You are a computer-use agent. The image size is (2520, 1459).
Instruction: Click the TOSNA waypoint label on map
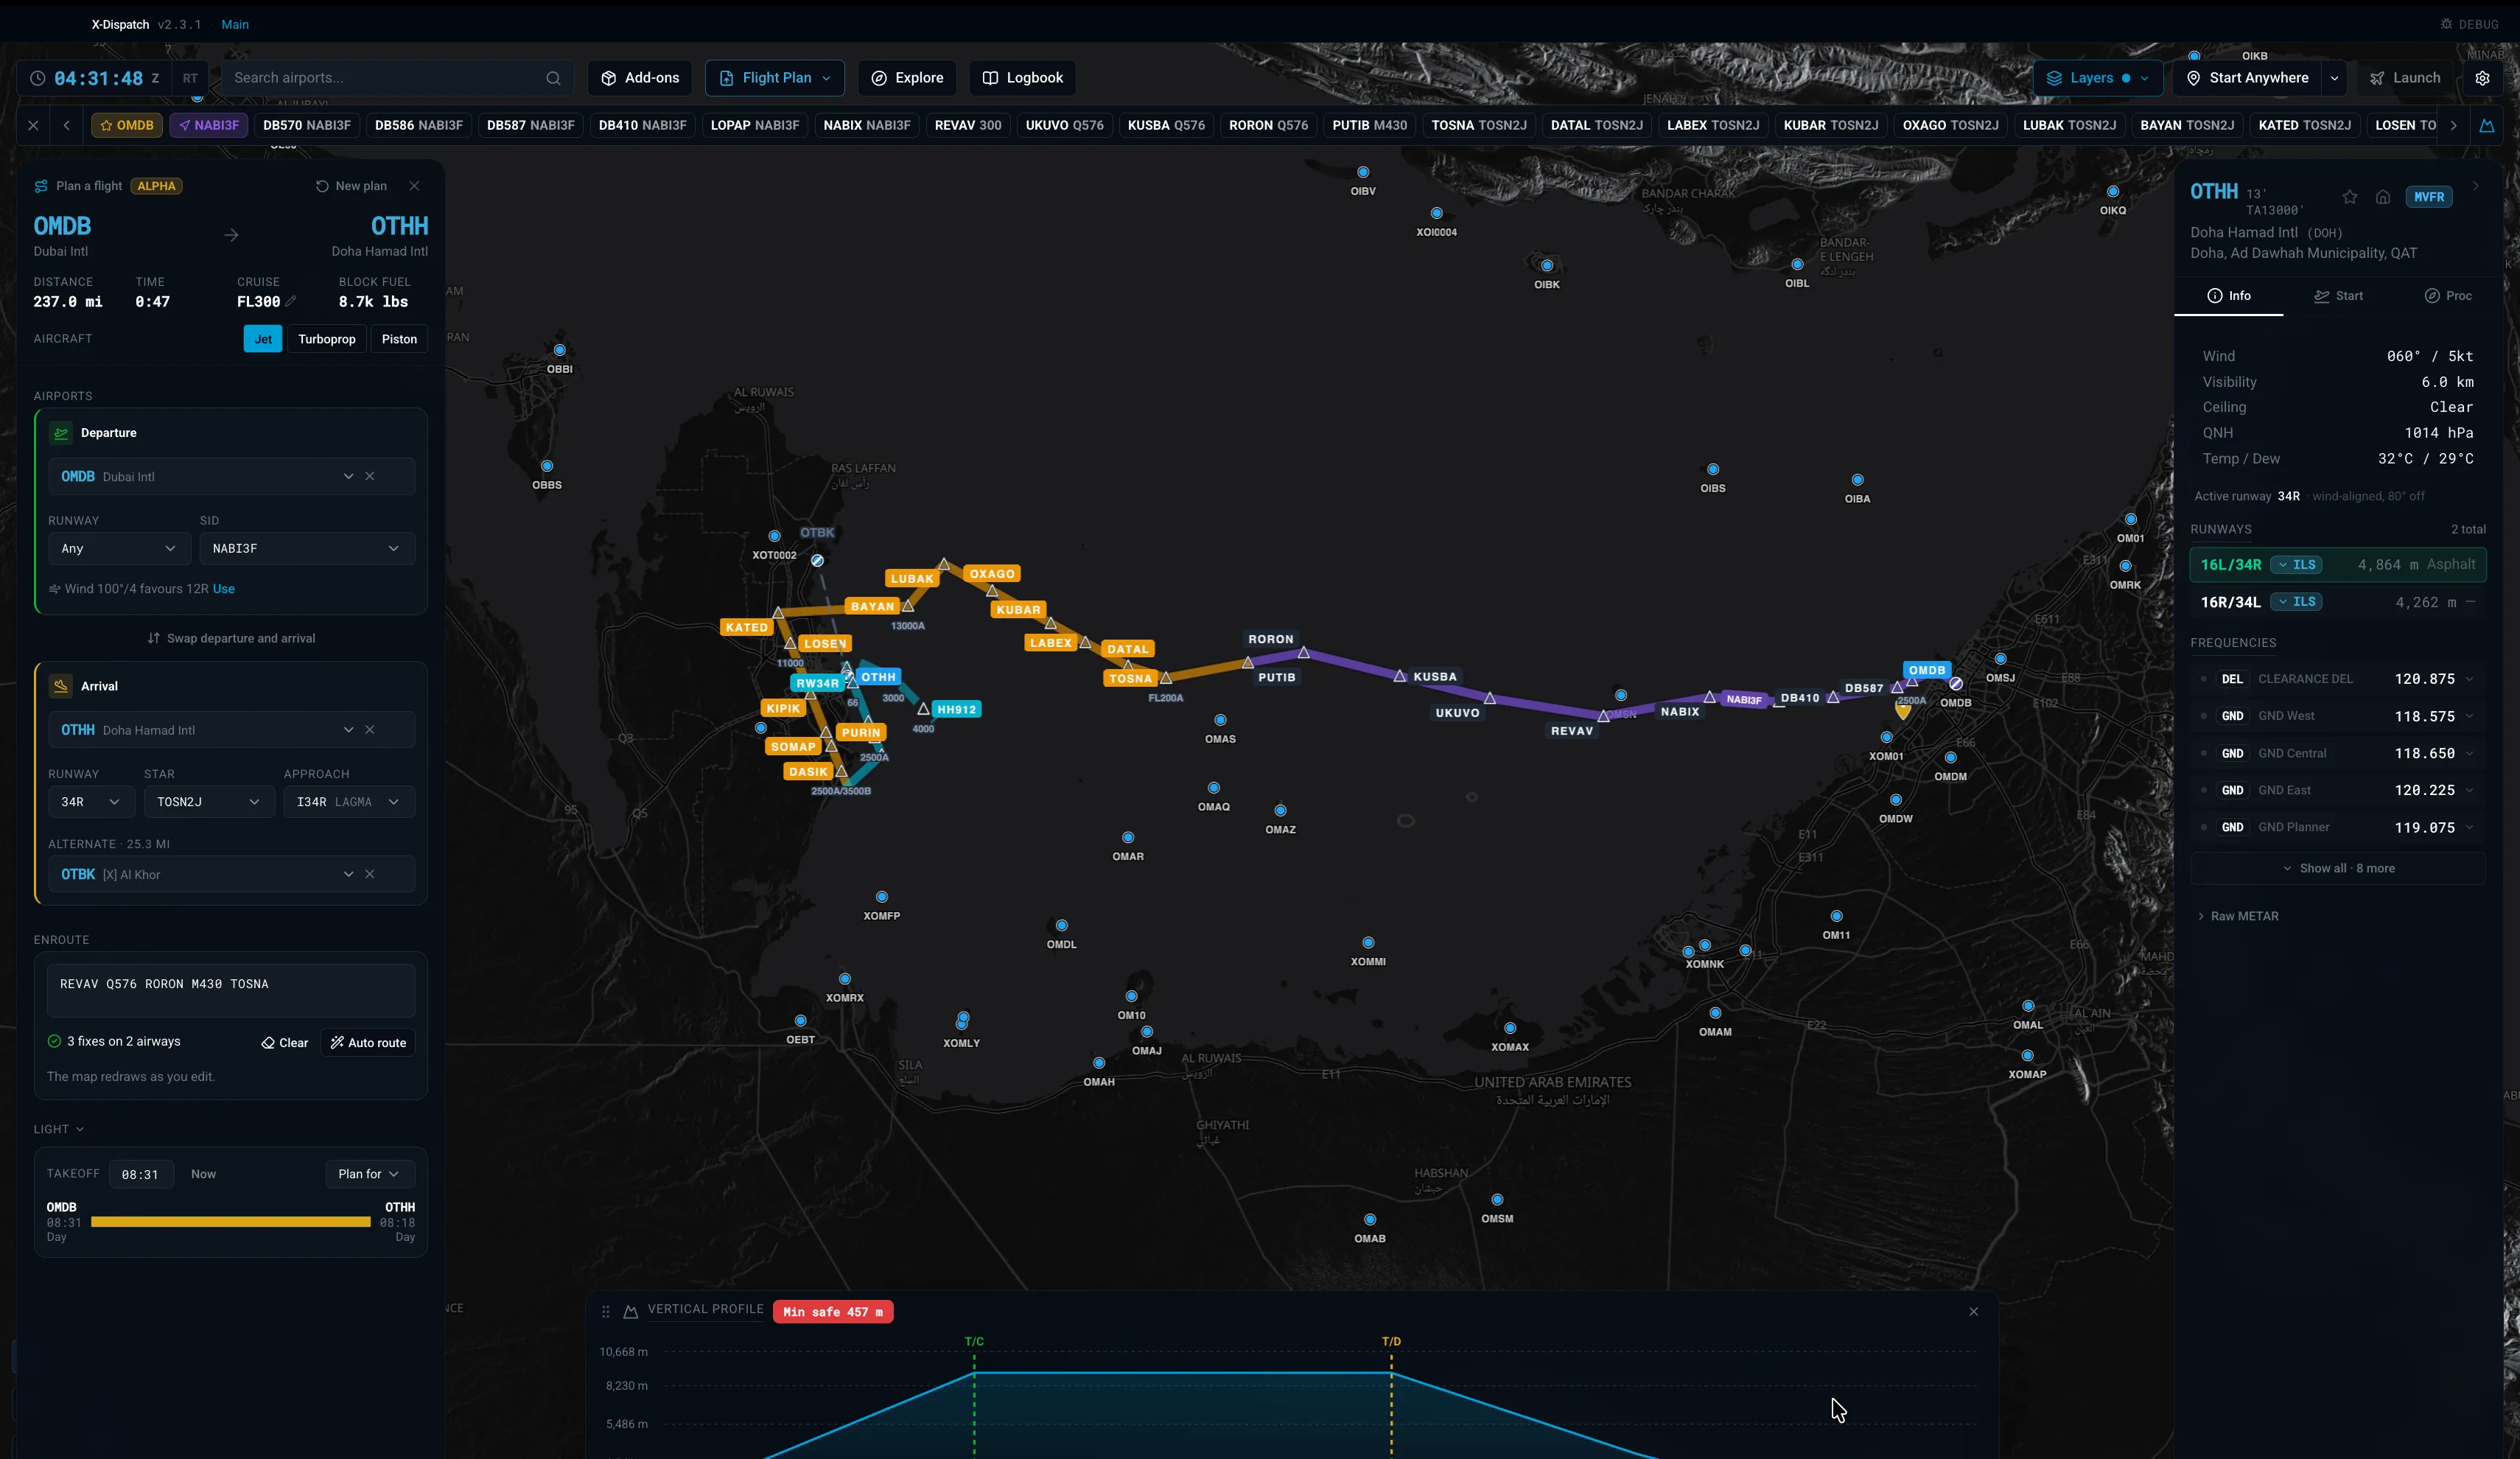click(1130, 678)
